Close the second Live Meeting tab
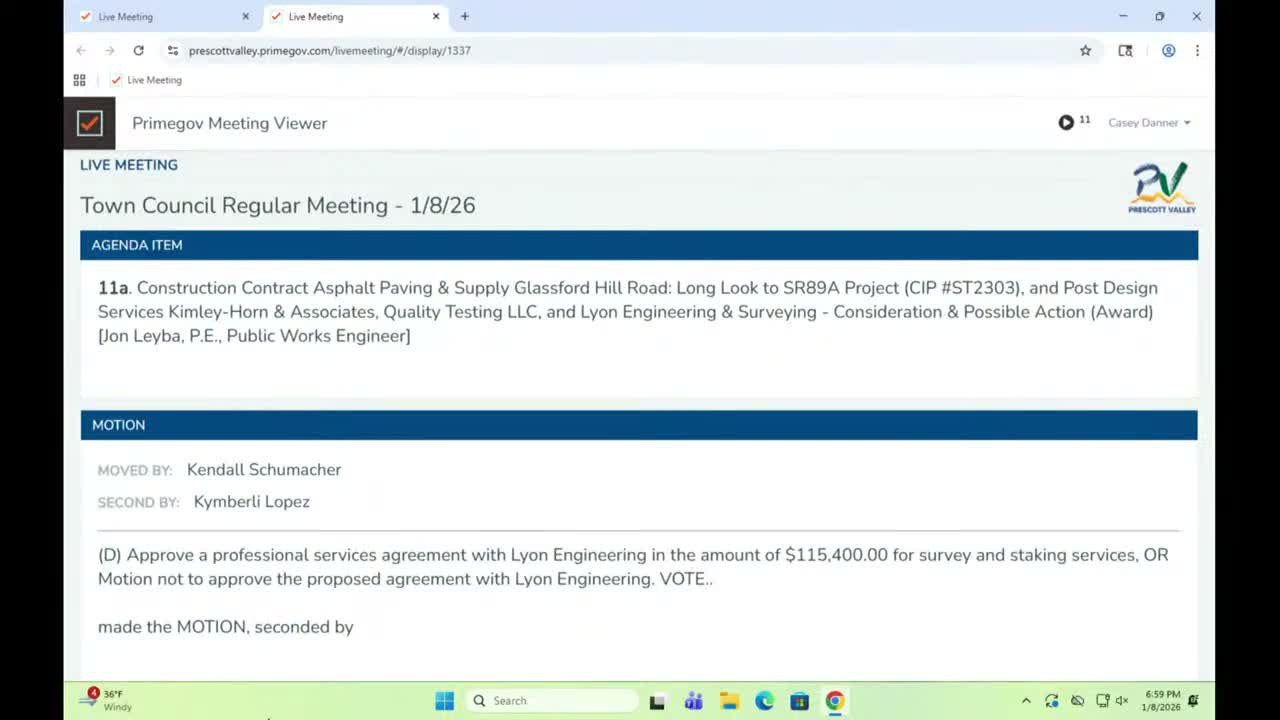 (436, 16)
